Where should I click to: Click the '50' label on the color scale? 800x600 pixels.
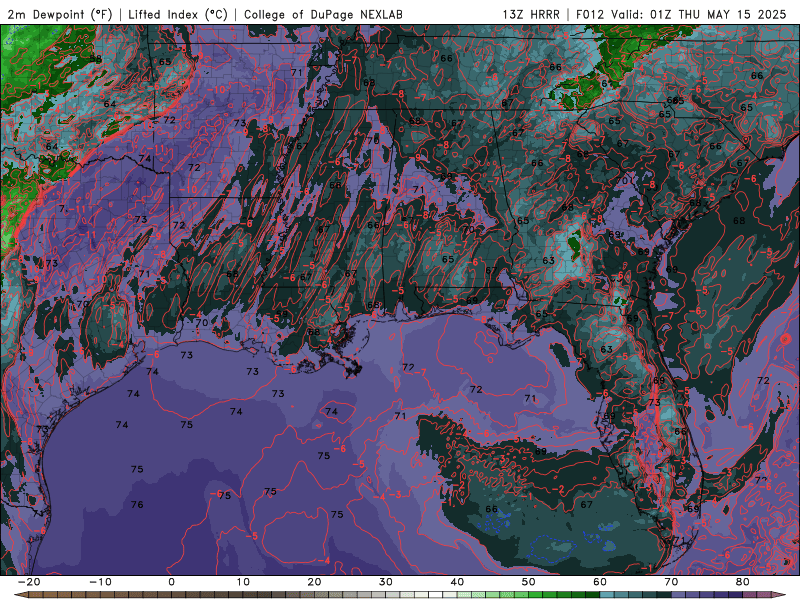[529, 582]
